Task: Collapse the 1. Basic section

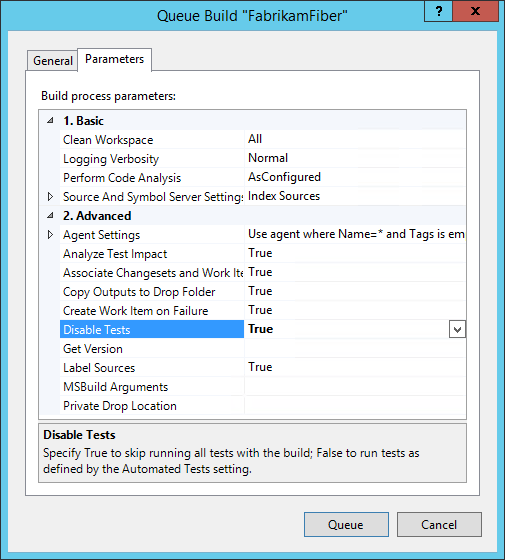Action: pos(50,121)
